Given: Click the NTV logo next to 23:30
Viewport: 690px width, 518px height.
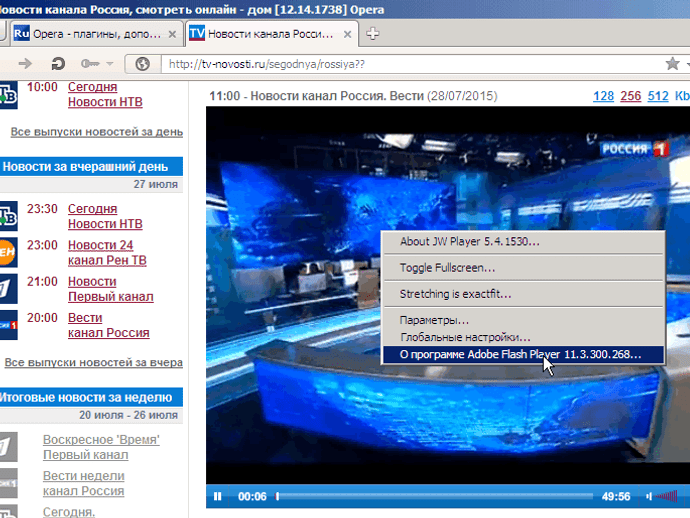Looking at the screenshot, I should tap(8, 216).
